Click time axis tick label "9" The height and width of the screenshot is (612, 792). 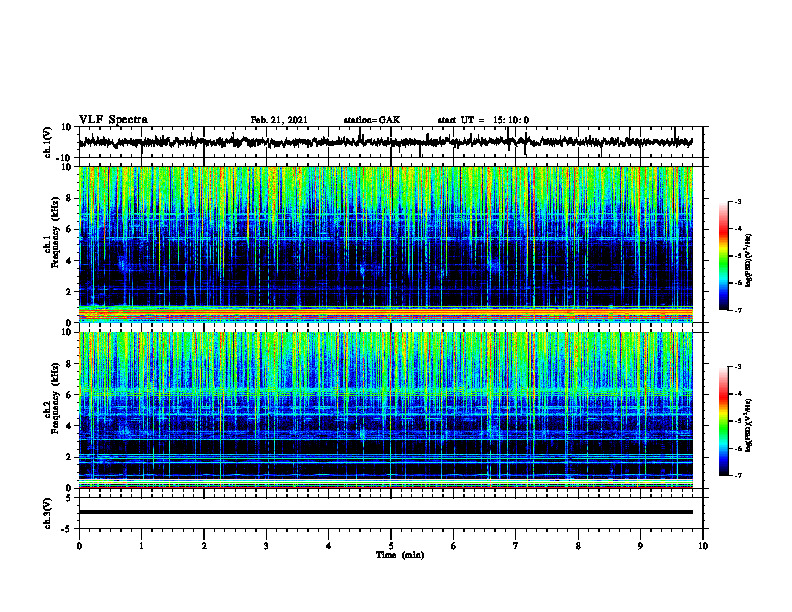(640, 546)
